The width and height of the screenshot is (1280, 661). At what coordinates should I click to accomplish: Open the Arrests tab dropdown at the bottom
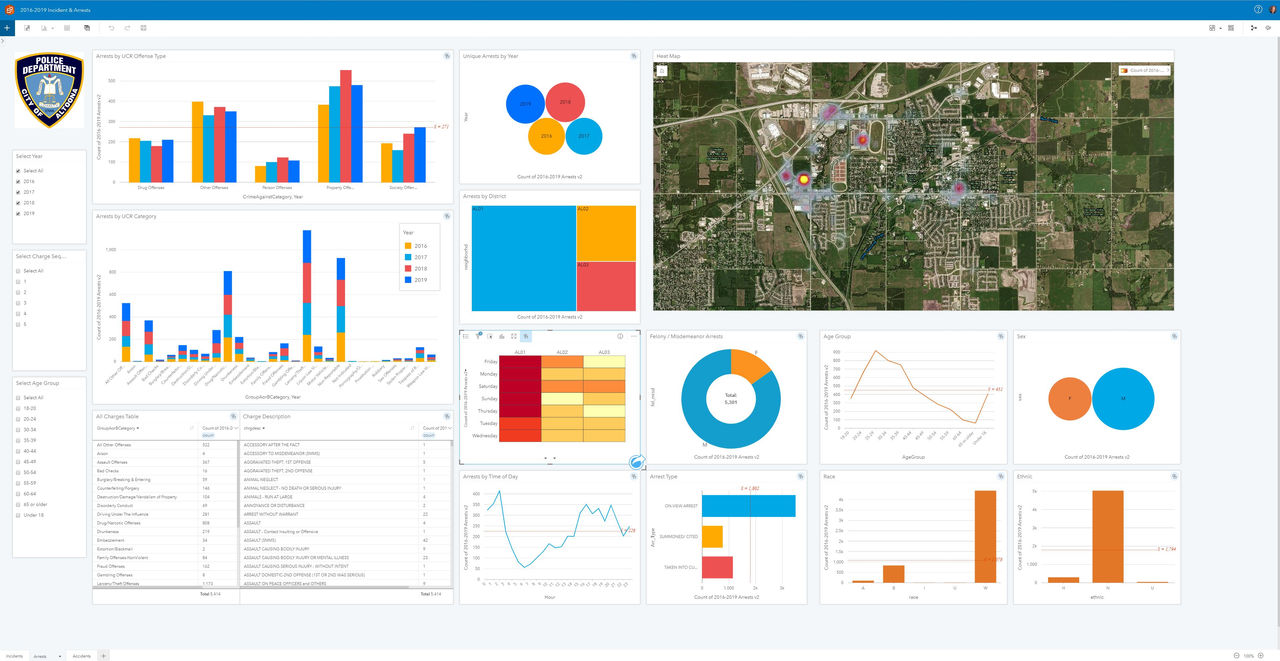[x=60, y=656]
